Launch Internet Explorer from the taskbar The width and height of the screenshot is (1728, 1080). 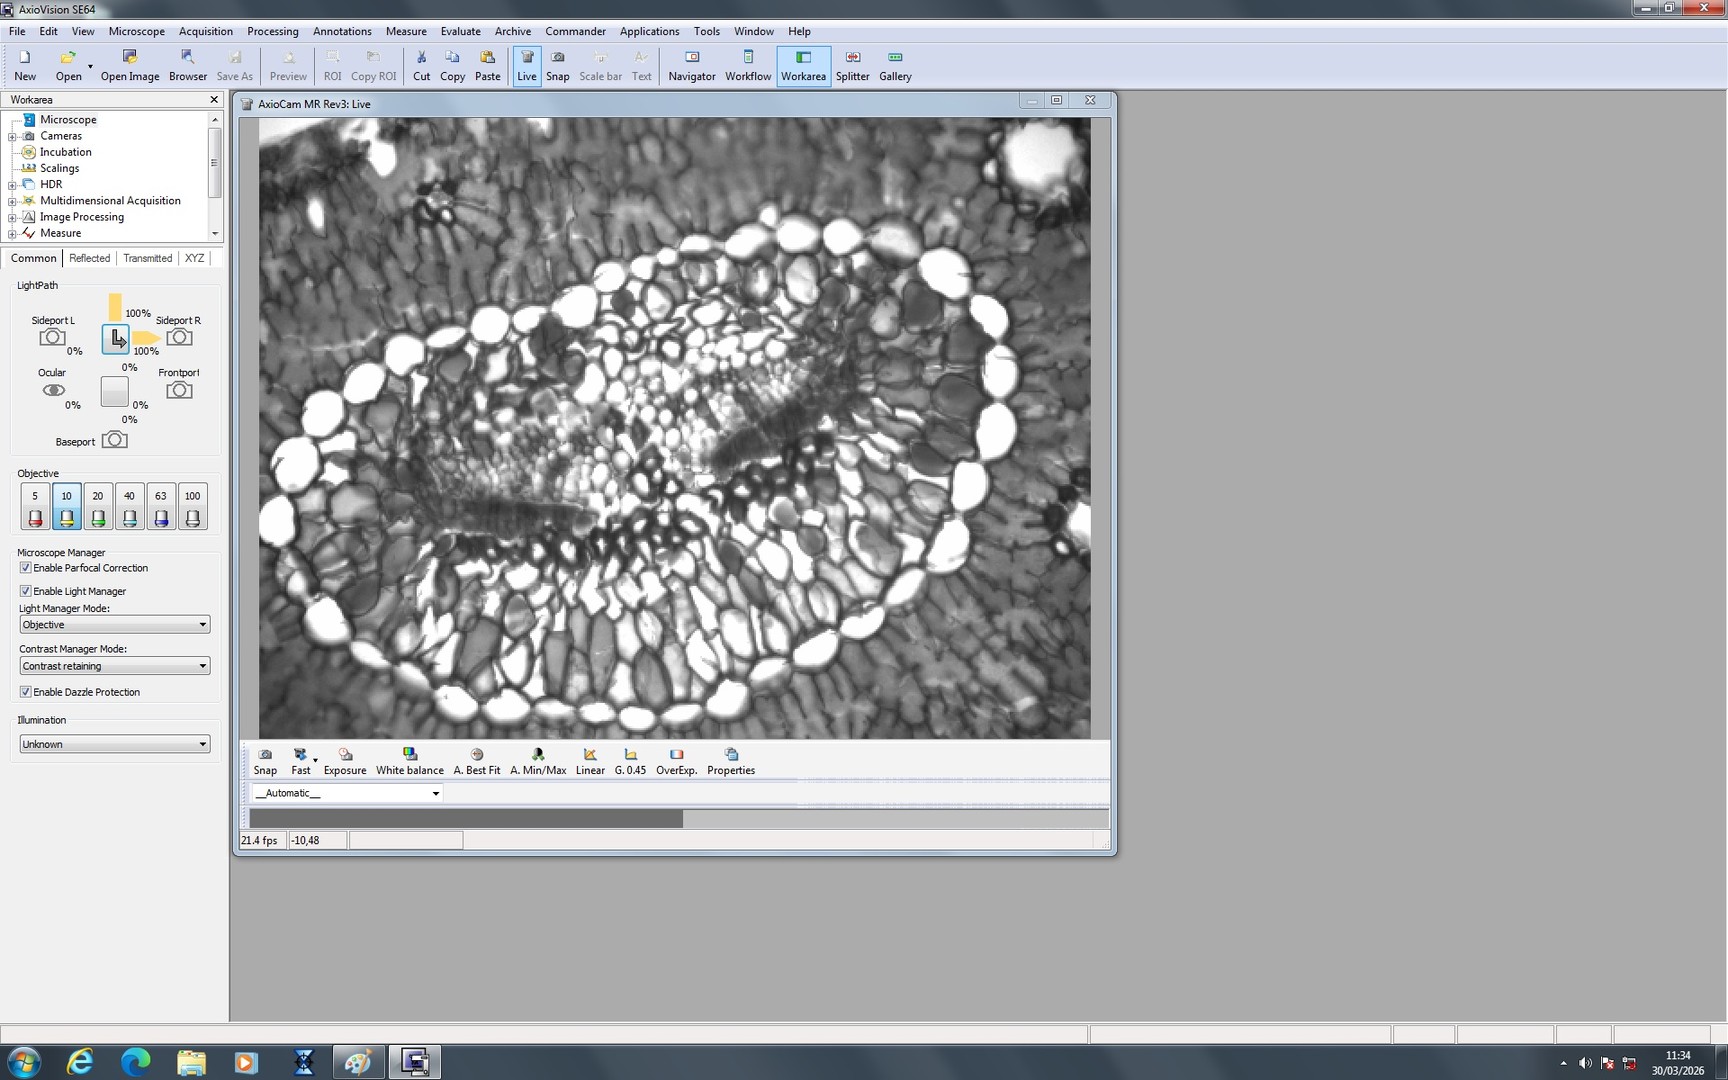[x=79, y=1062]
